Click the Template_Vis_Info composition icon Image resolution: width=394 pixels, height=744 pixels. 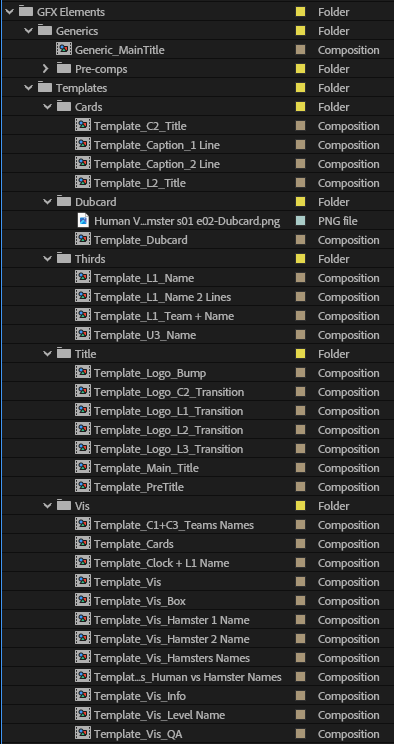point(83,695)
